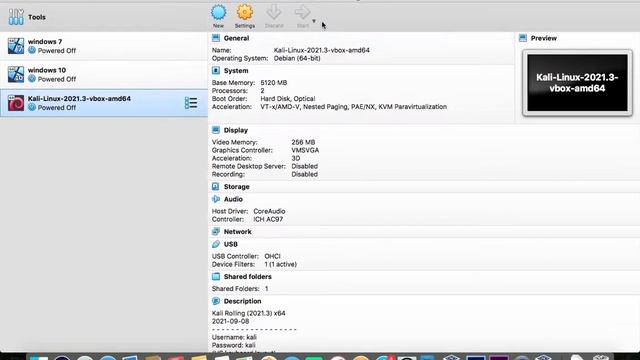Image resolution: width=640 pixels, height=360 pixels.
Task: Click the Storage section disk icon
Action: [x=216, y=187]
